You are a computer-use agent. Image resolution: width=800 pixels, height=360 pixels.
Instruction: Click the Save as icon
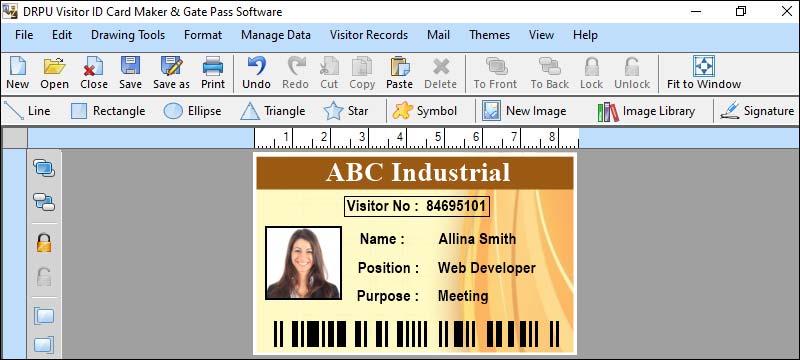171,73
